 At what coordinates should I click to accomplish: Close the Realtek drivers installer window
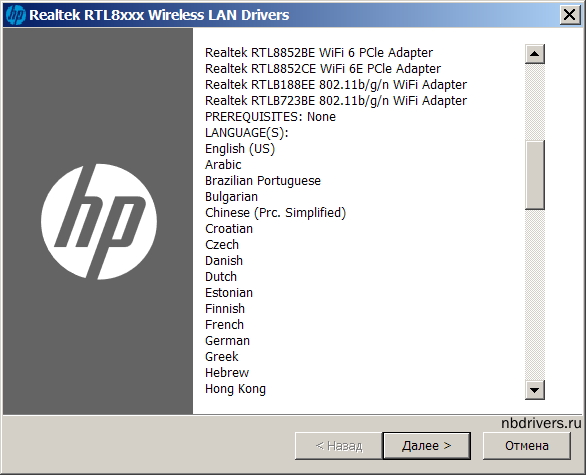(x=570, y=15)
